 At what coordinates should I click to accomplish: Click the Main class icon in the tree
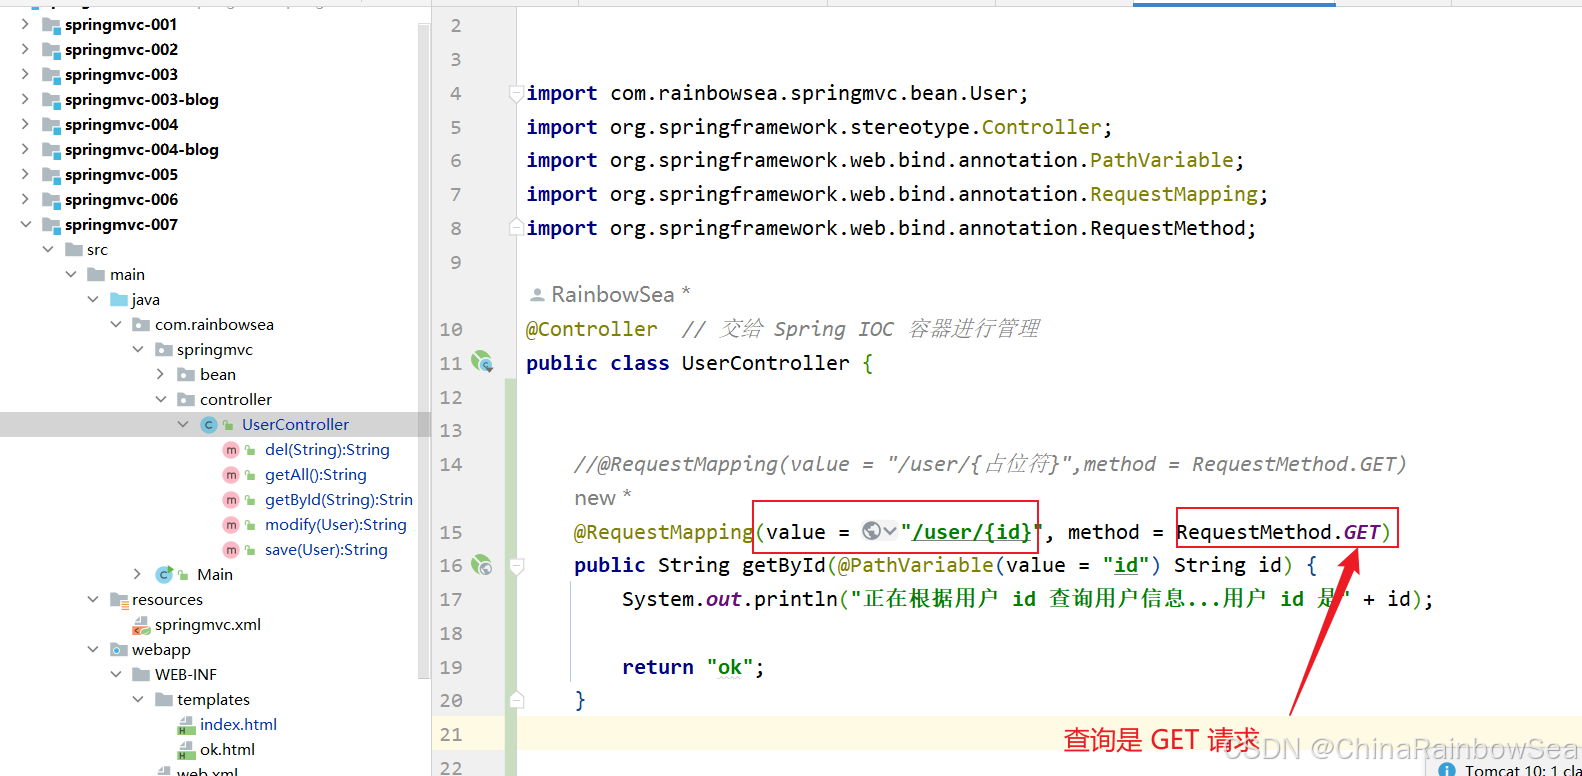(165, 574)
